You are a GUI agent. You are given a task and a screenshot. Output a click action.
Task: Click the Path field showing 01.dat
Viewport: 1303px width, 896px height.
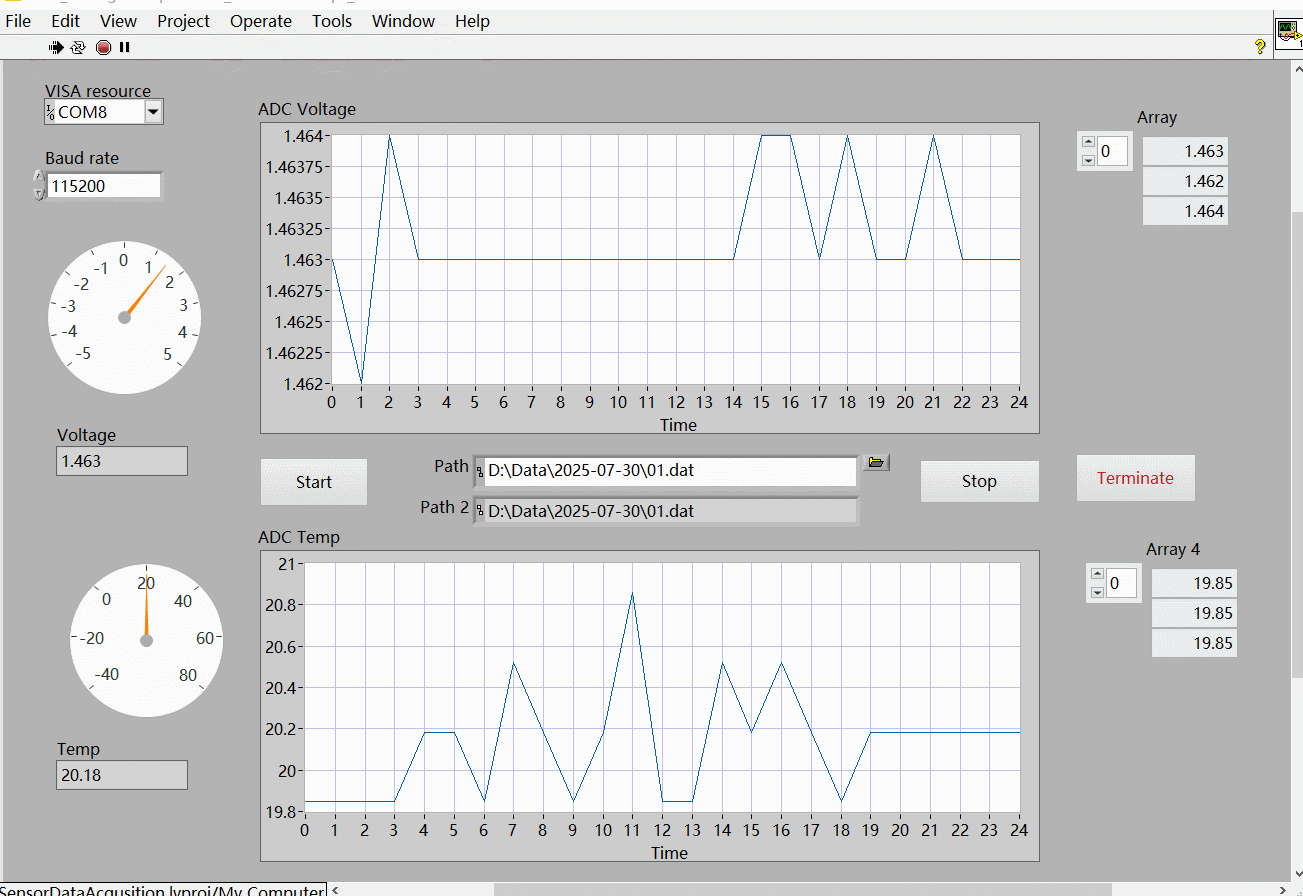coord(668,471)
